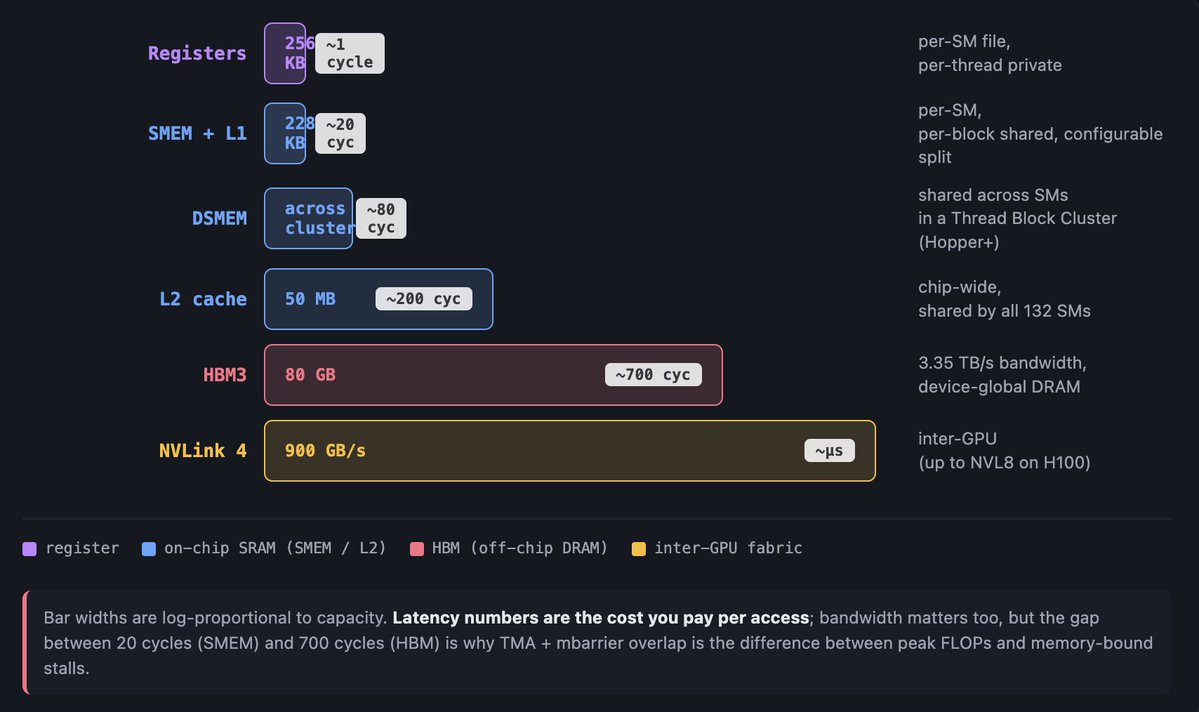1199x712 pixels.
Task: Click the yellow inter-GPU fabric legend swatch
Action: 639,548
